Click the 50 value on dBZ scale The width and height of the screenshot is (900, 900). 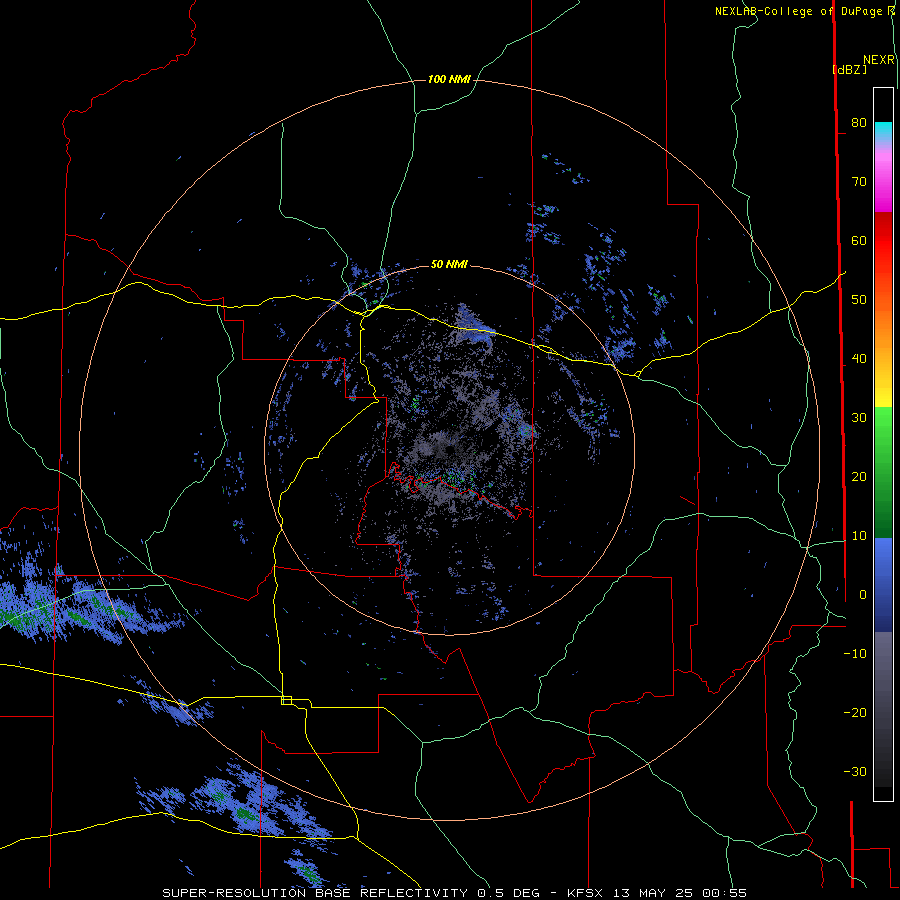pos(859,300)
